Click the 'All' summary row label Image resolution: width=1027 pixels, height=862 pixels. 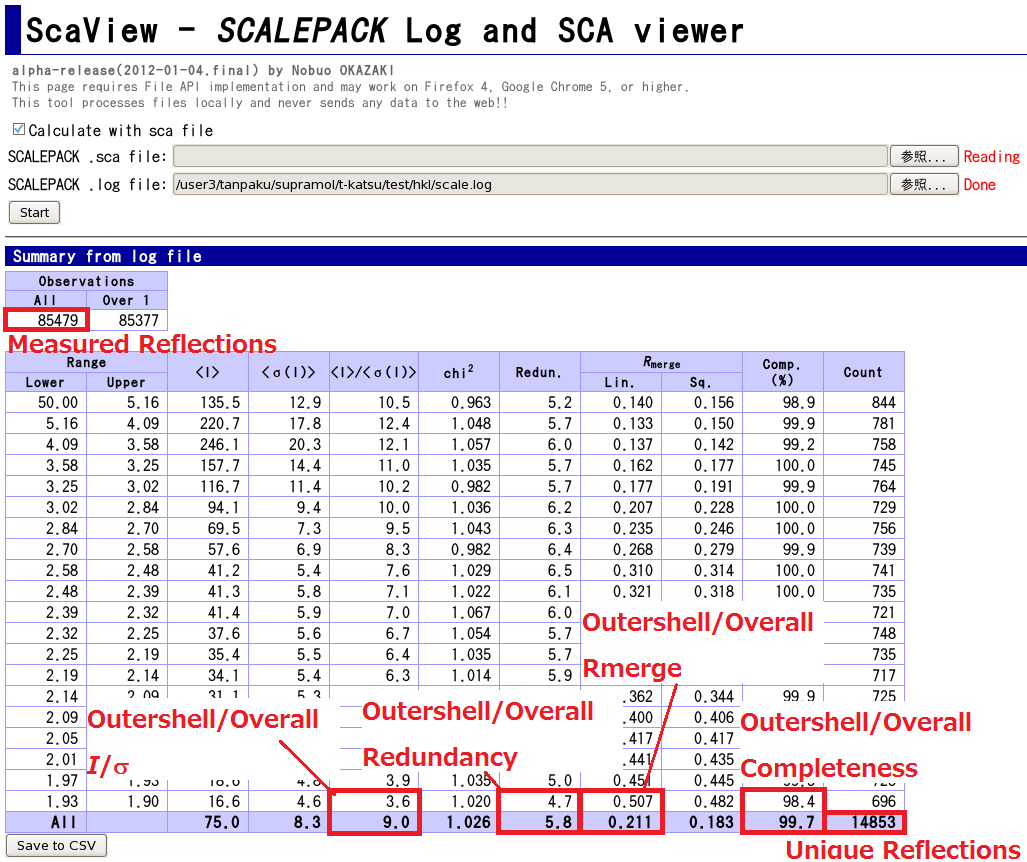(46, 822)
